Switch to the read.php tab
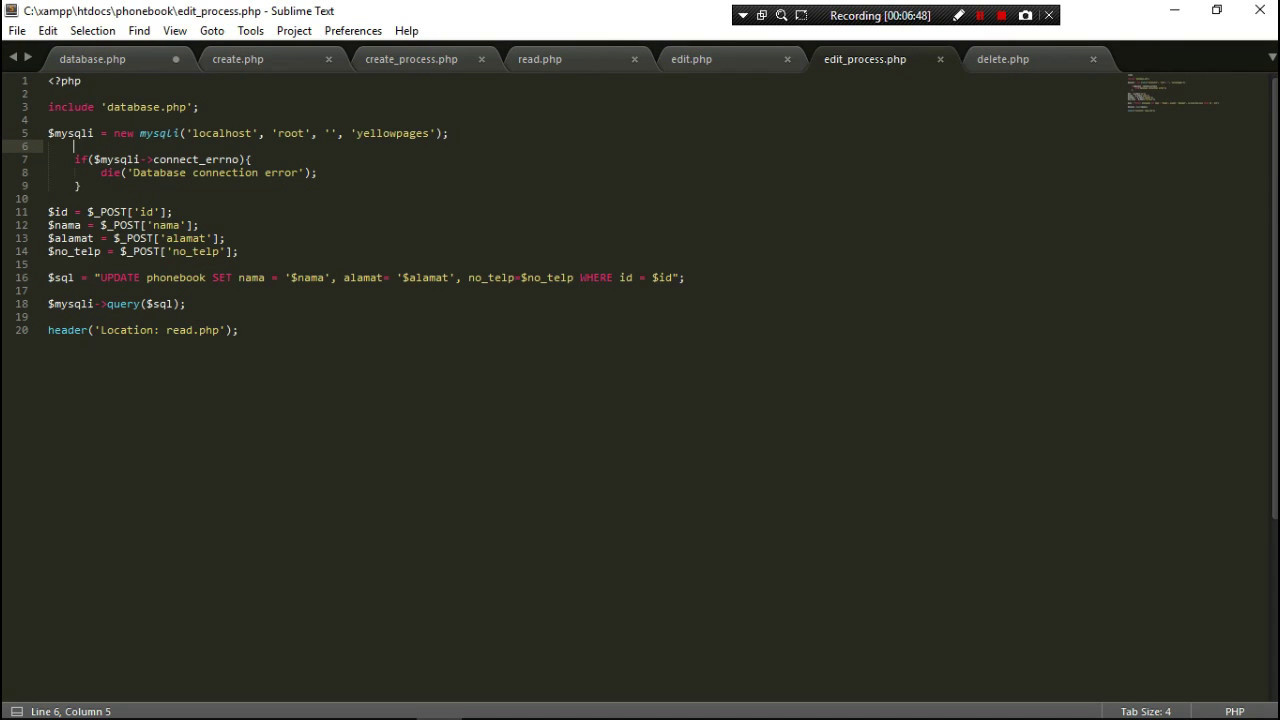The width and height of the screenshot is (1280, 720). [540, 59]
